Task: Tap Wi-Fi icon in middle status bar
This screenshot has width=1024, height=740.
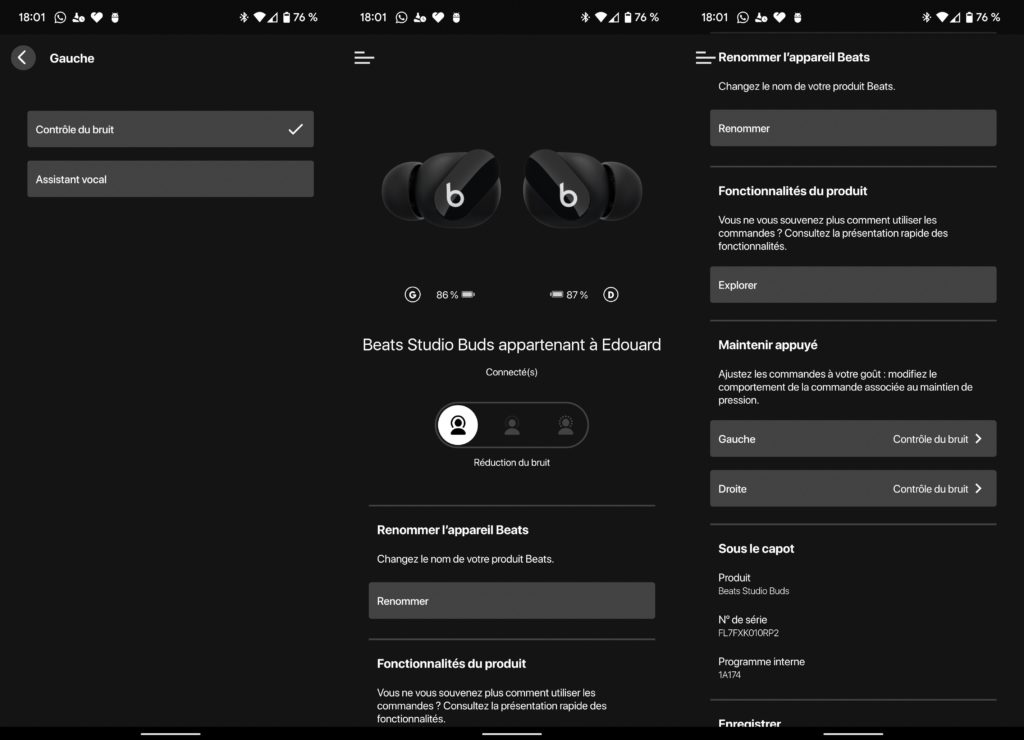Action: [x=600, y=17]
